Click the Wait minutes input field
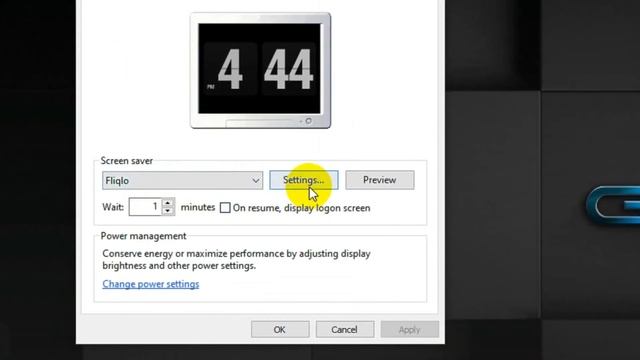This screenshot has height=360, width=640. click(145, 207)
